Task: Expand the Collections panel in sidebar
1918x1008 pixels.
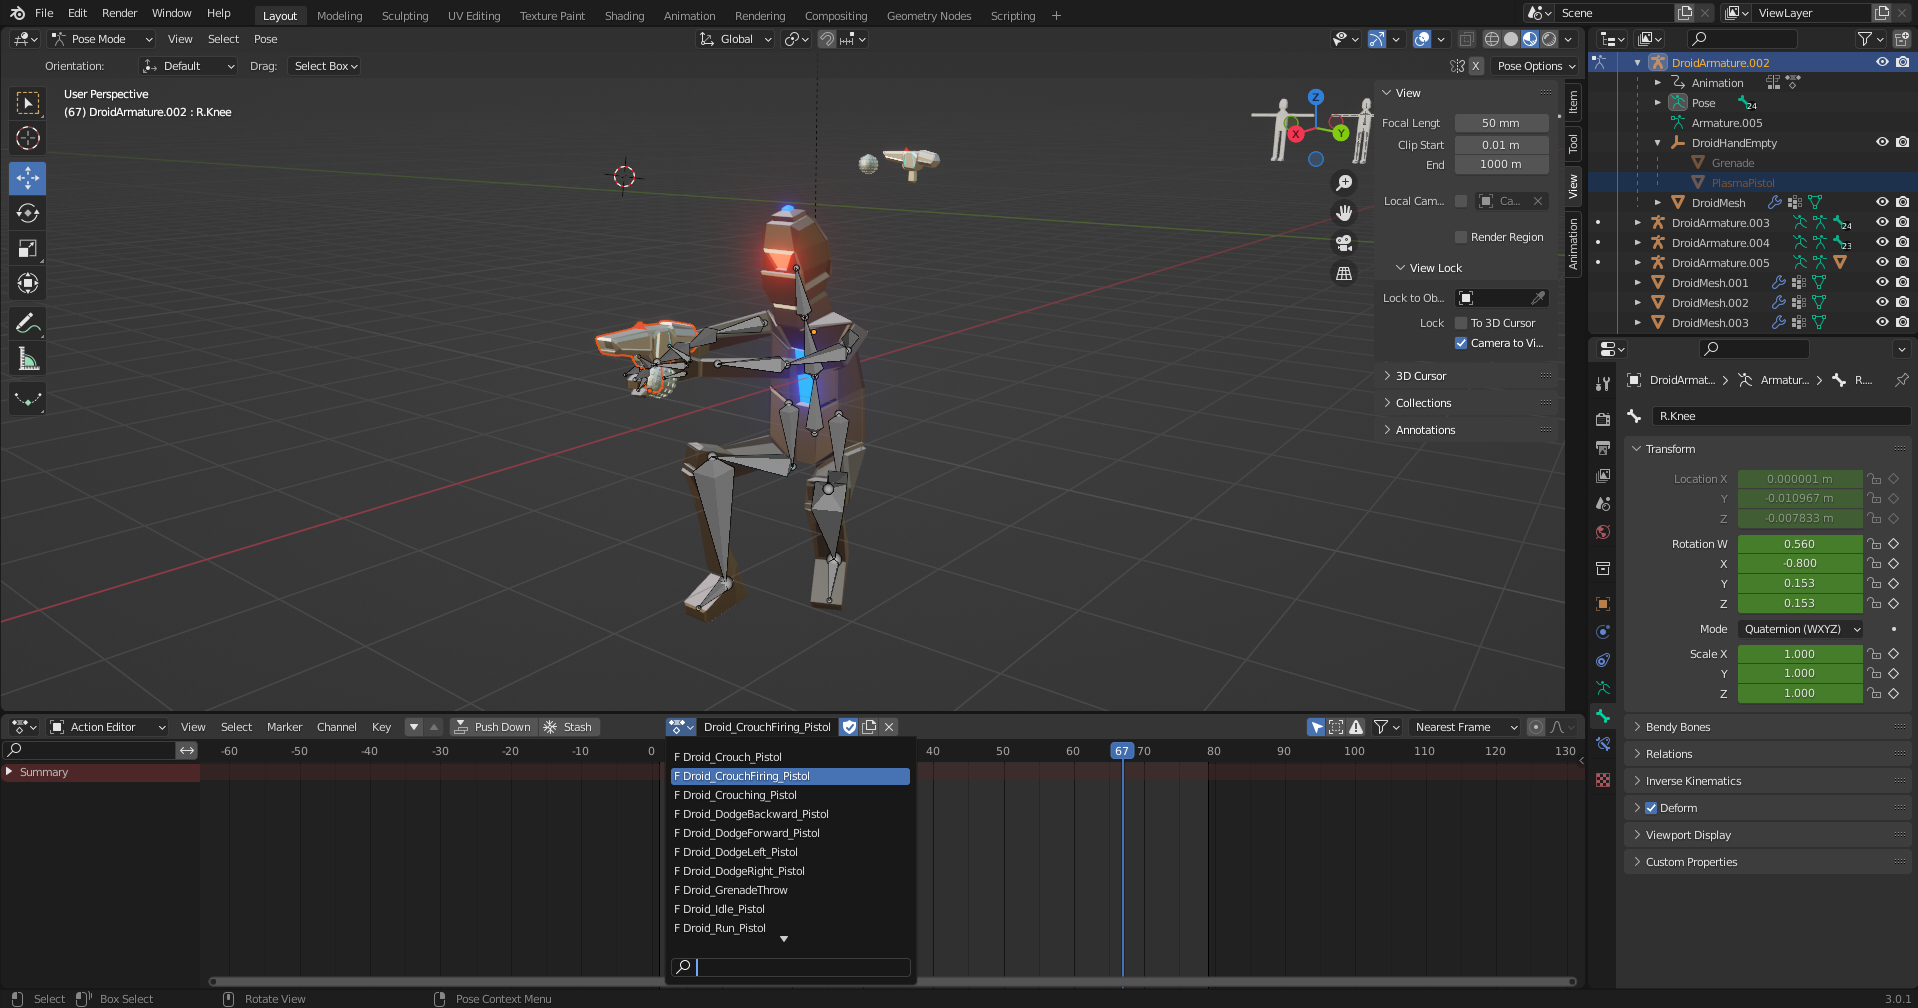Action: pos(1423,403)
